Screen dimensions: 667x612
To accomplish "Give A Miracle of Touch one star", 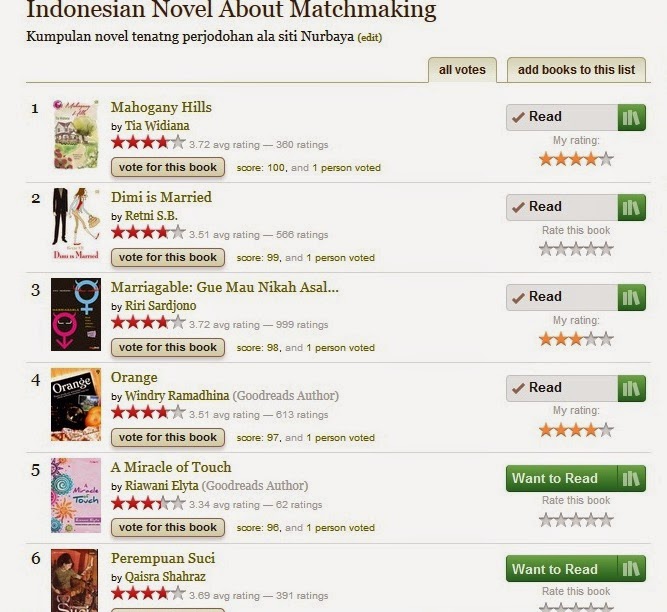I will coord(546,519).
